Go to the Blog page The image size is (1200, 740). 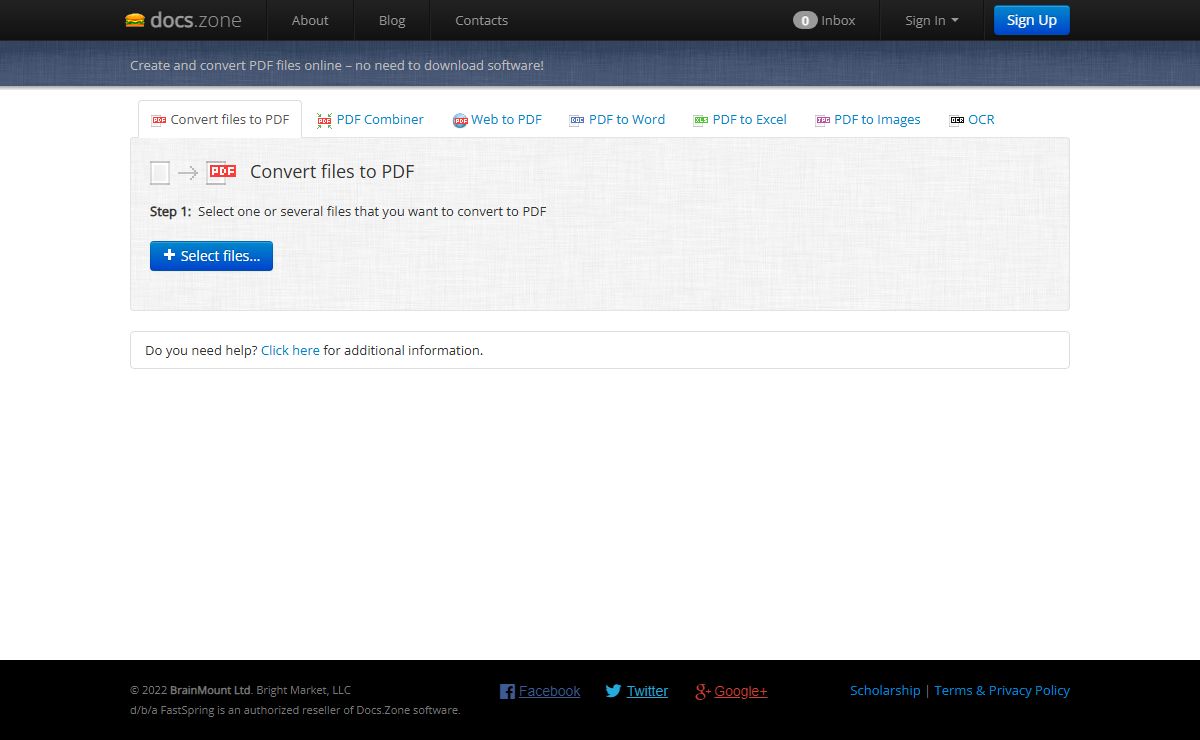click(x=392, y=20)
